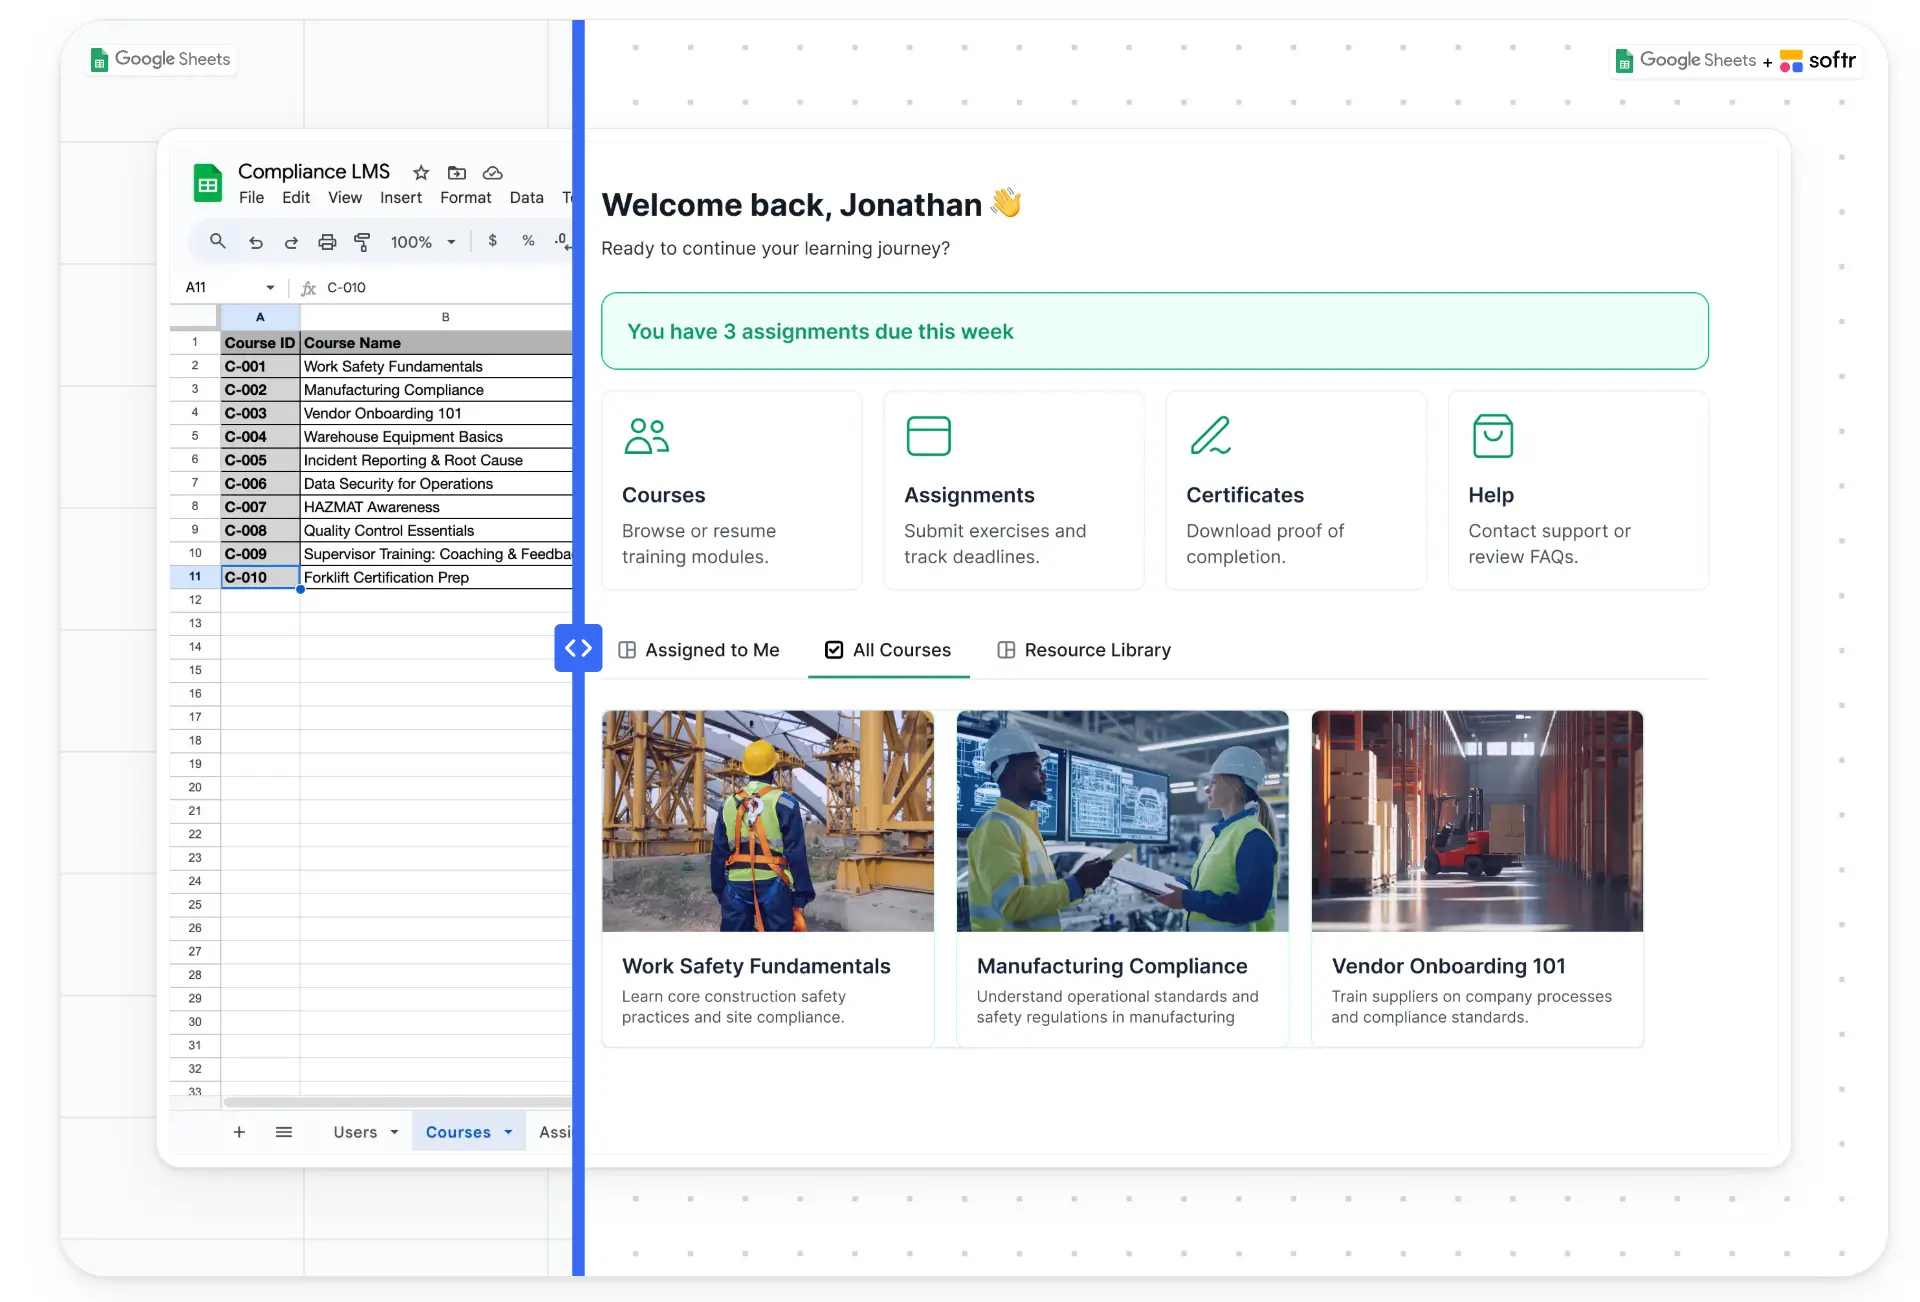Select row 11 header

195,577
